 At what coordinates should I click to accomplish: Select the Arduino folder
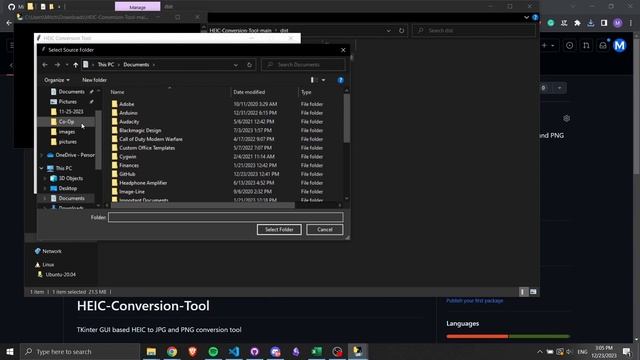coord(128,113)
